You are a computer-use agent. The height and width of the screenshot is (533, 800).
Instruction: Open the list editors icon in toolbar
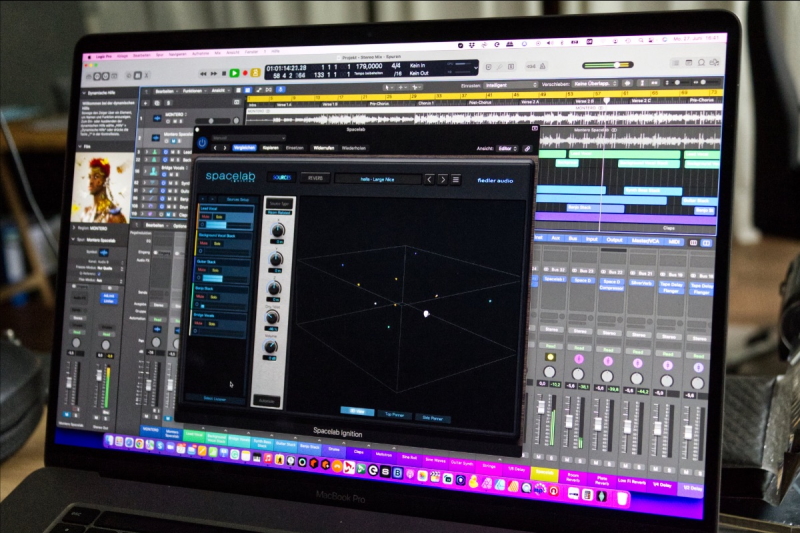(x=675, y=63)
